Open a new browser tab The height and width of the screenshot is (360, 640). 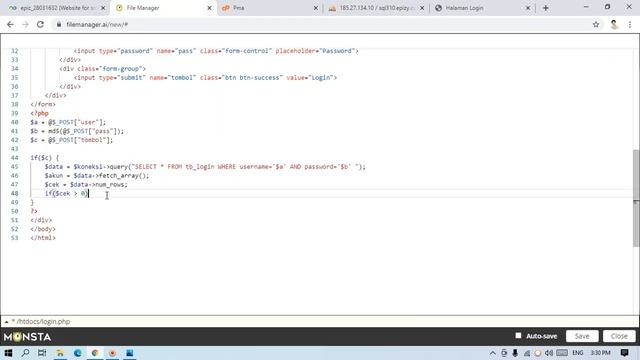[546, 8]
